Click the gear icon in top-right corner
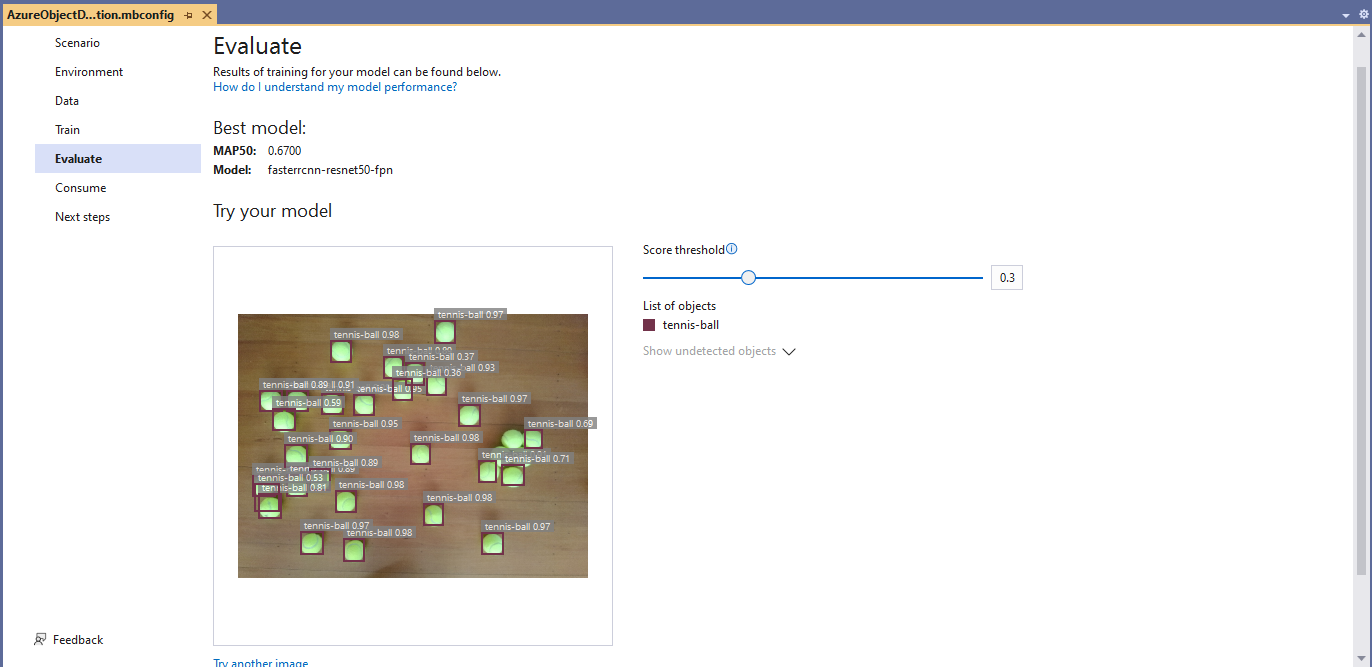Image resolution: width=1372 pixels, height=667 pixels. pos(1363,14)
